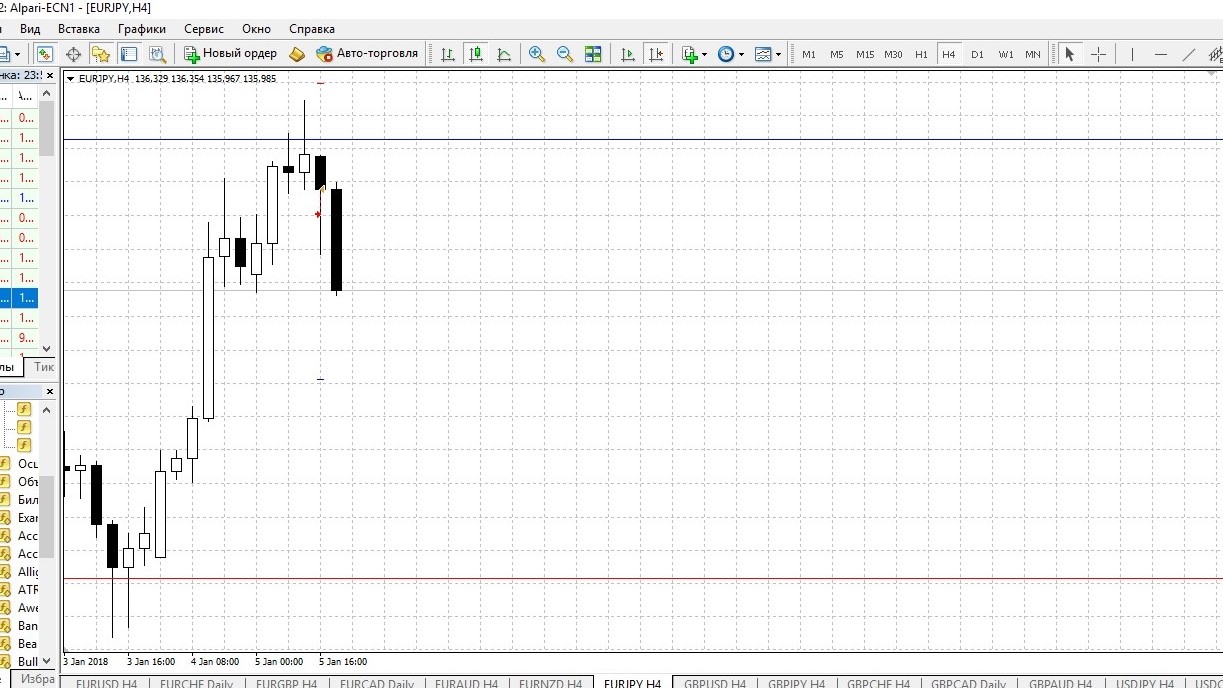
Task: Switch chart to line chart type
Action: [503, 54]
